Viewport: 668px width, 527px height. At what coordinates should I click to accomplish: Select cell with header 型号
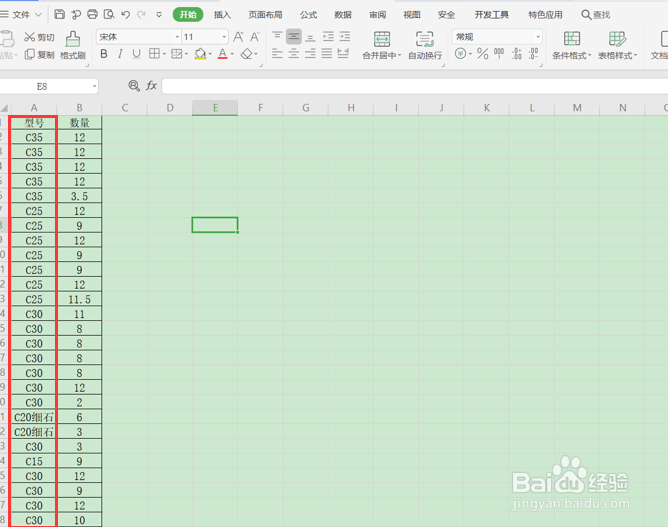34,123
